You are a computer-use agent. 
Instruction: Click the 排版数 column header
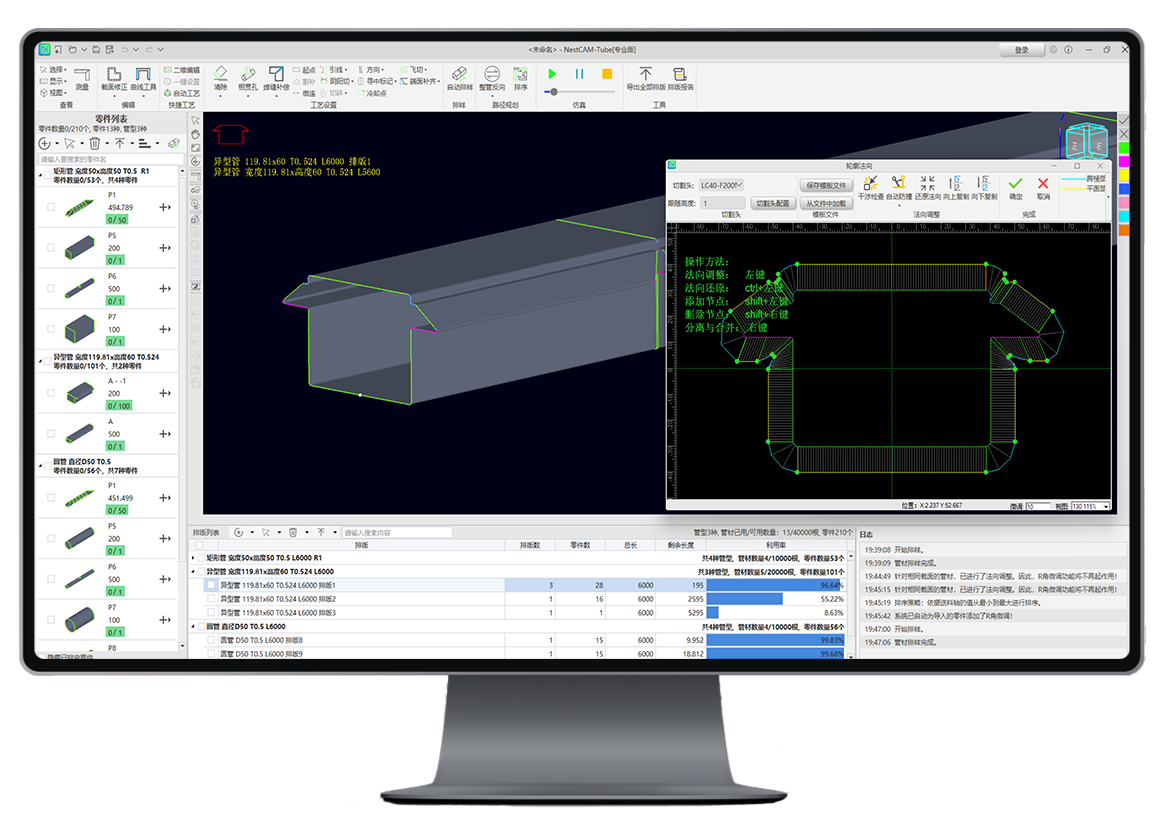[529, 546]
